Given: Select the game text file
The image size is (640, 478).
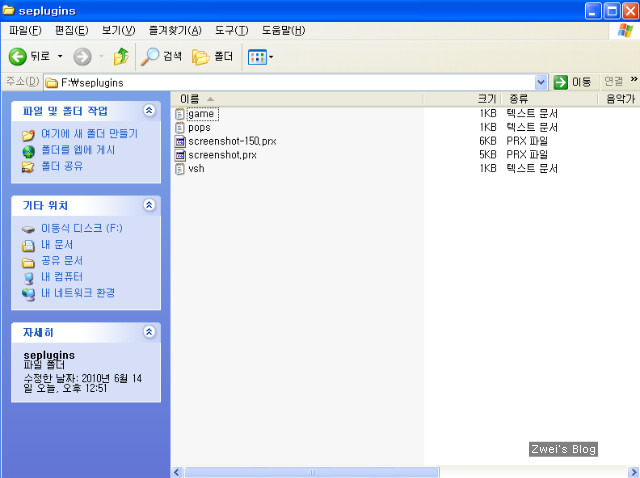Looking at the screenshot, I should 202,114.
